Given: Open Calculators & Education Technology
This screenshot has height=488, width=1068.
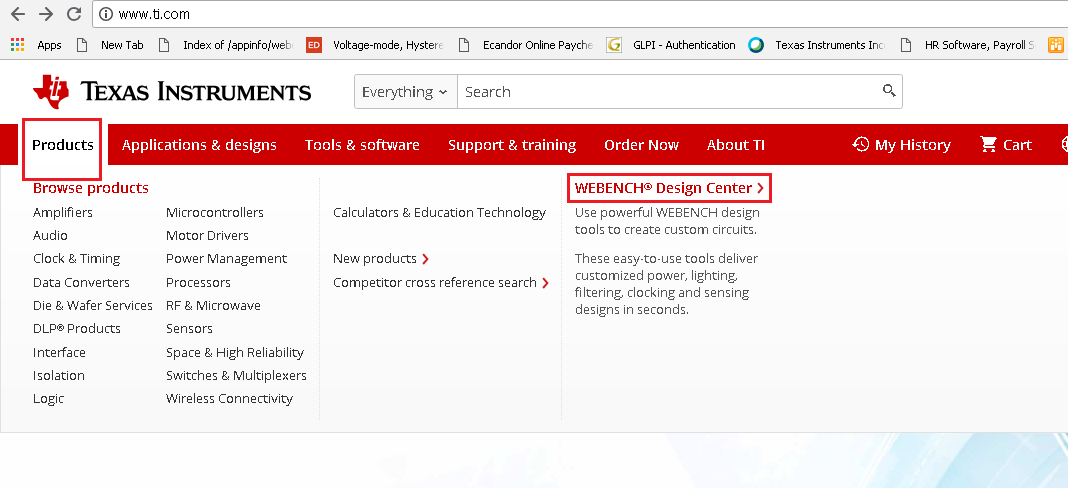Looking at the screenshot, I should pyautogui.click(x=439, y=213).
